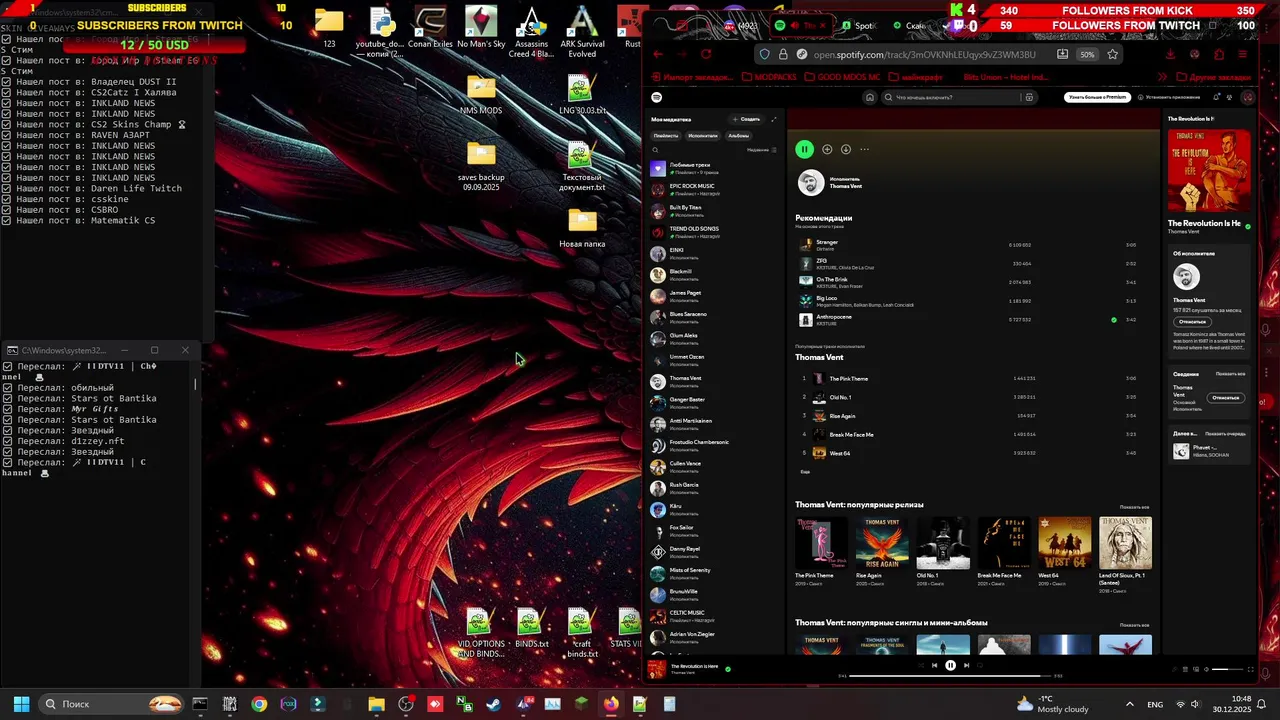Open the other bookmarks folder on the toolbar

1214,77
